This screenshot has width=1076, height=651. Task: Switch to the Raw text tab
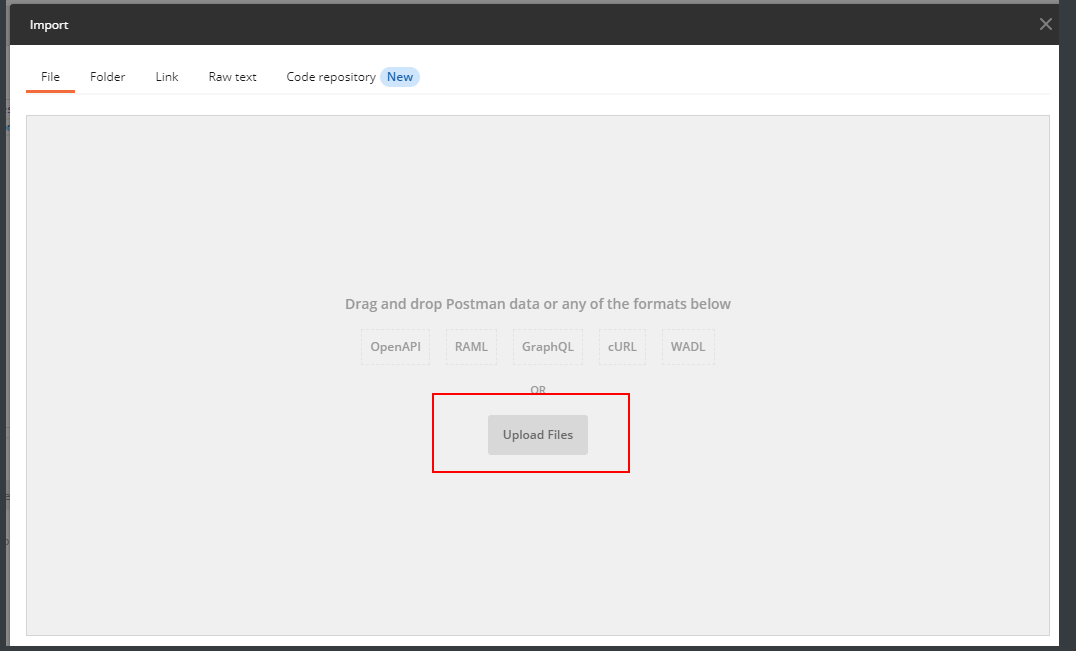pos(233,77)
